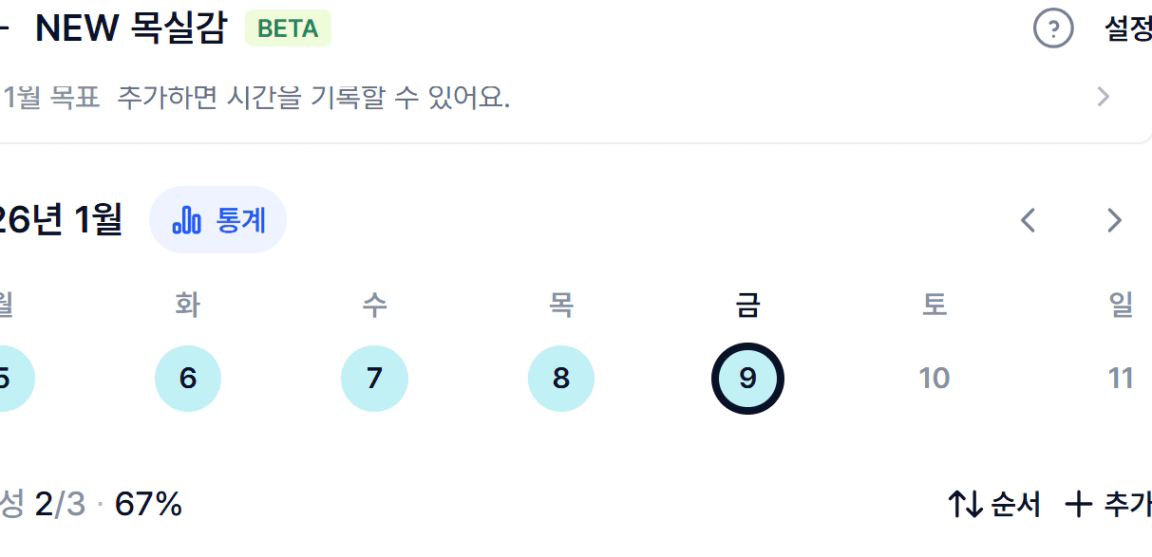Screen dimensions: 1152x557
Task: Click the 순서 sort order button
Action: click(993, 505)
